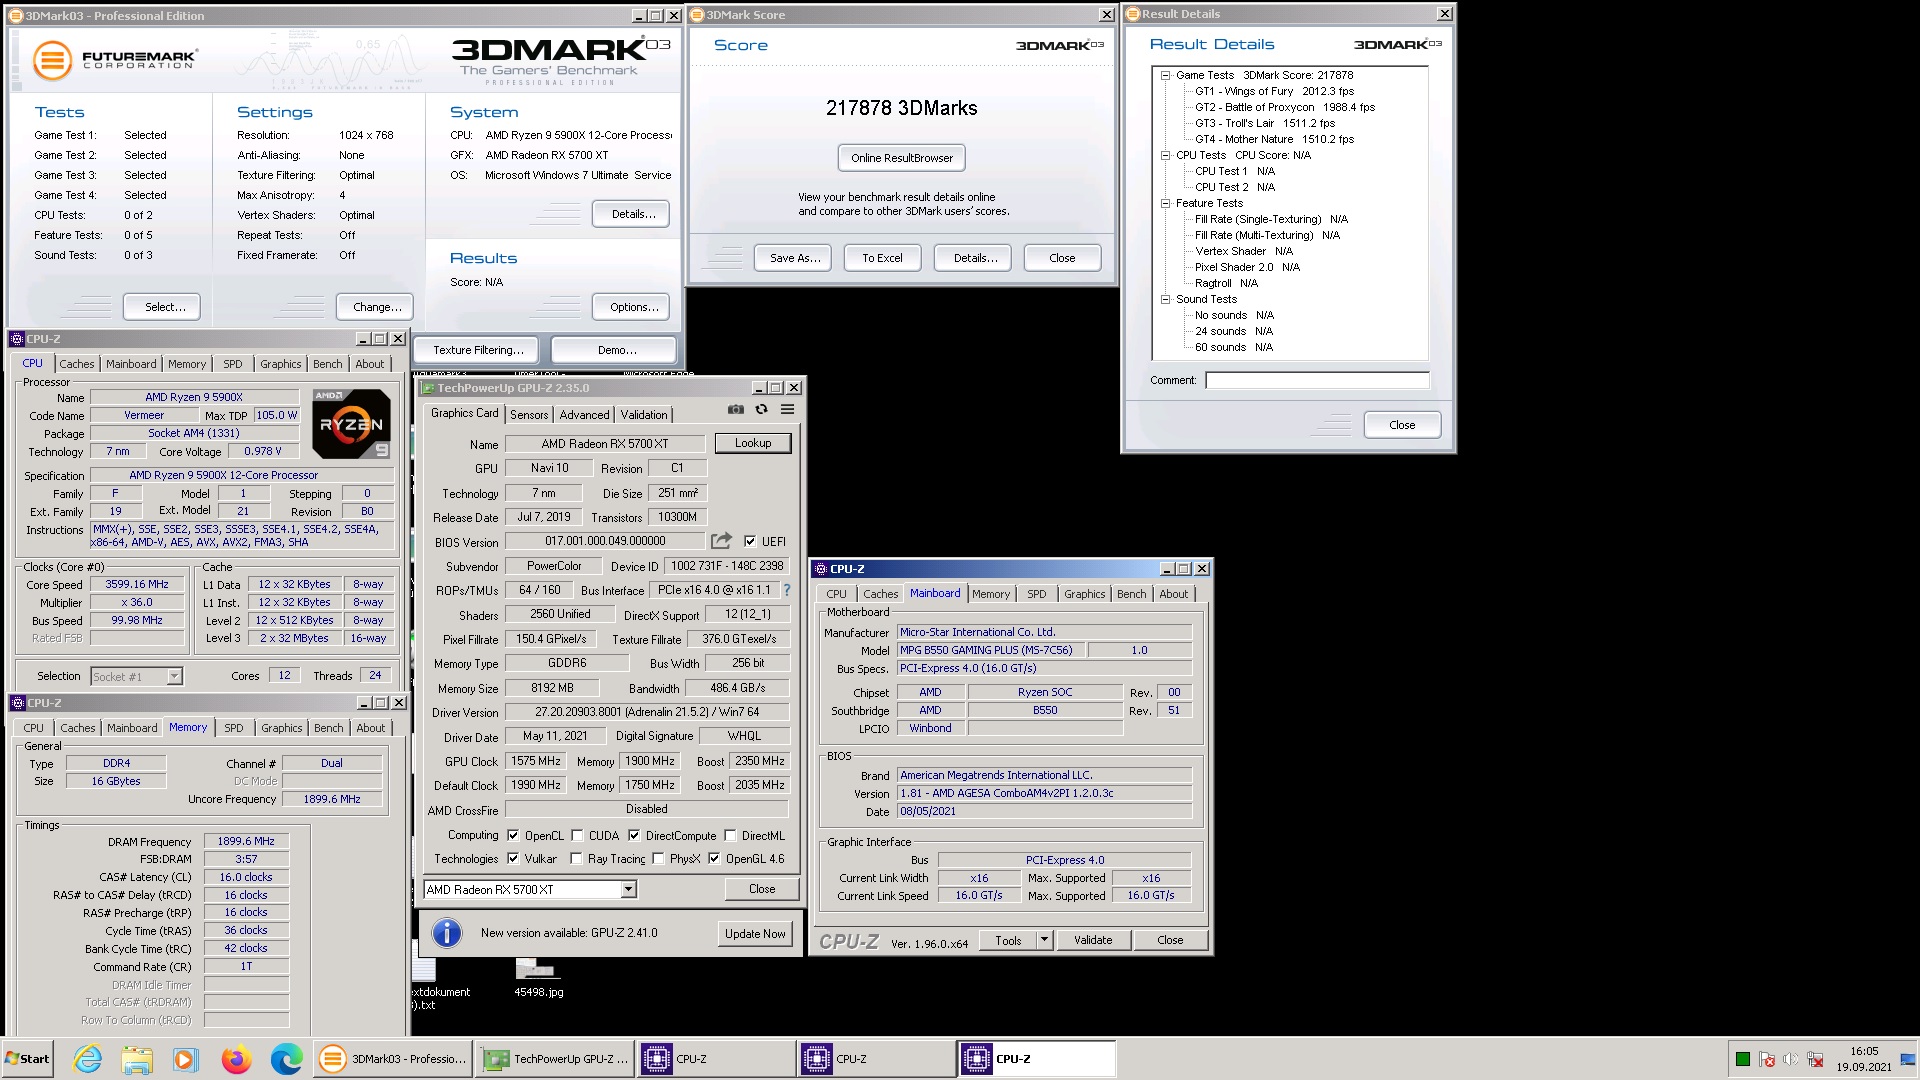The height and width of the screenshot is (1080, 1920).
Task: Toggle the OpenCL checkbox
Action: 513,835
